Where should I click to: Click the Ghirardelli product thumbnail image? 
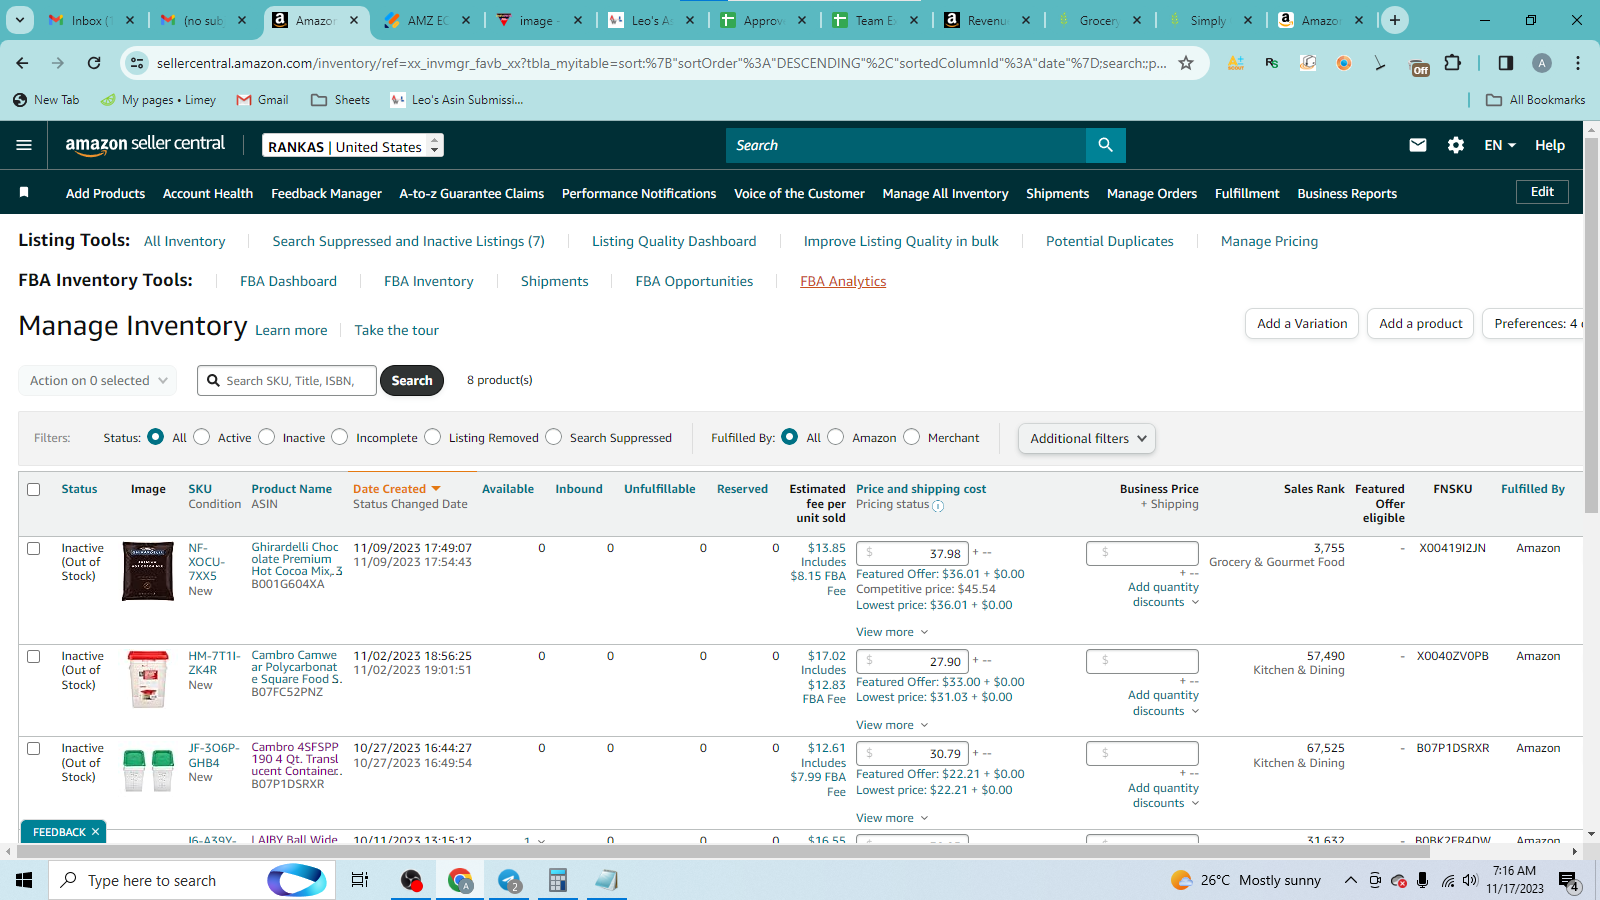click(x=148, y=571)
